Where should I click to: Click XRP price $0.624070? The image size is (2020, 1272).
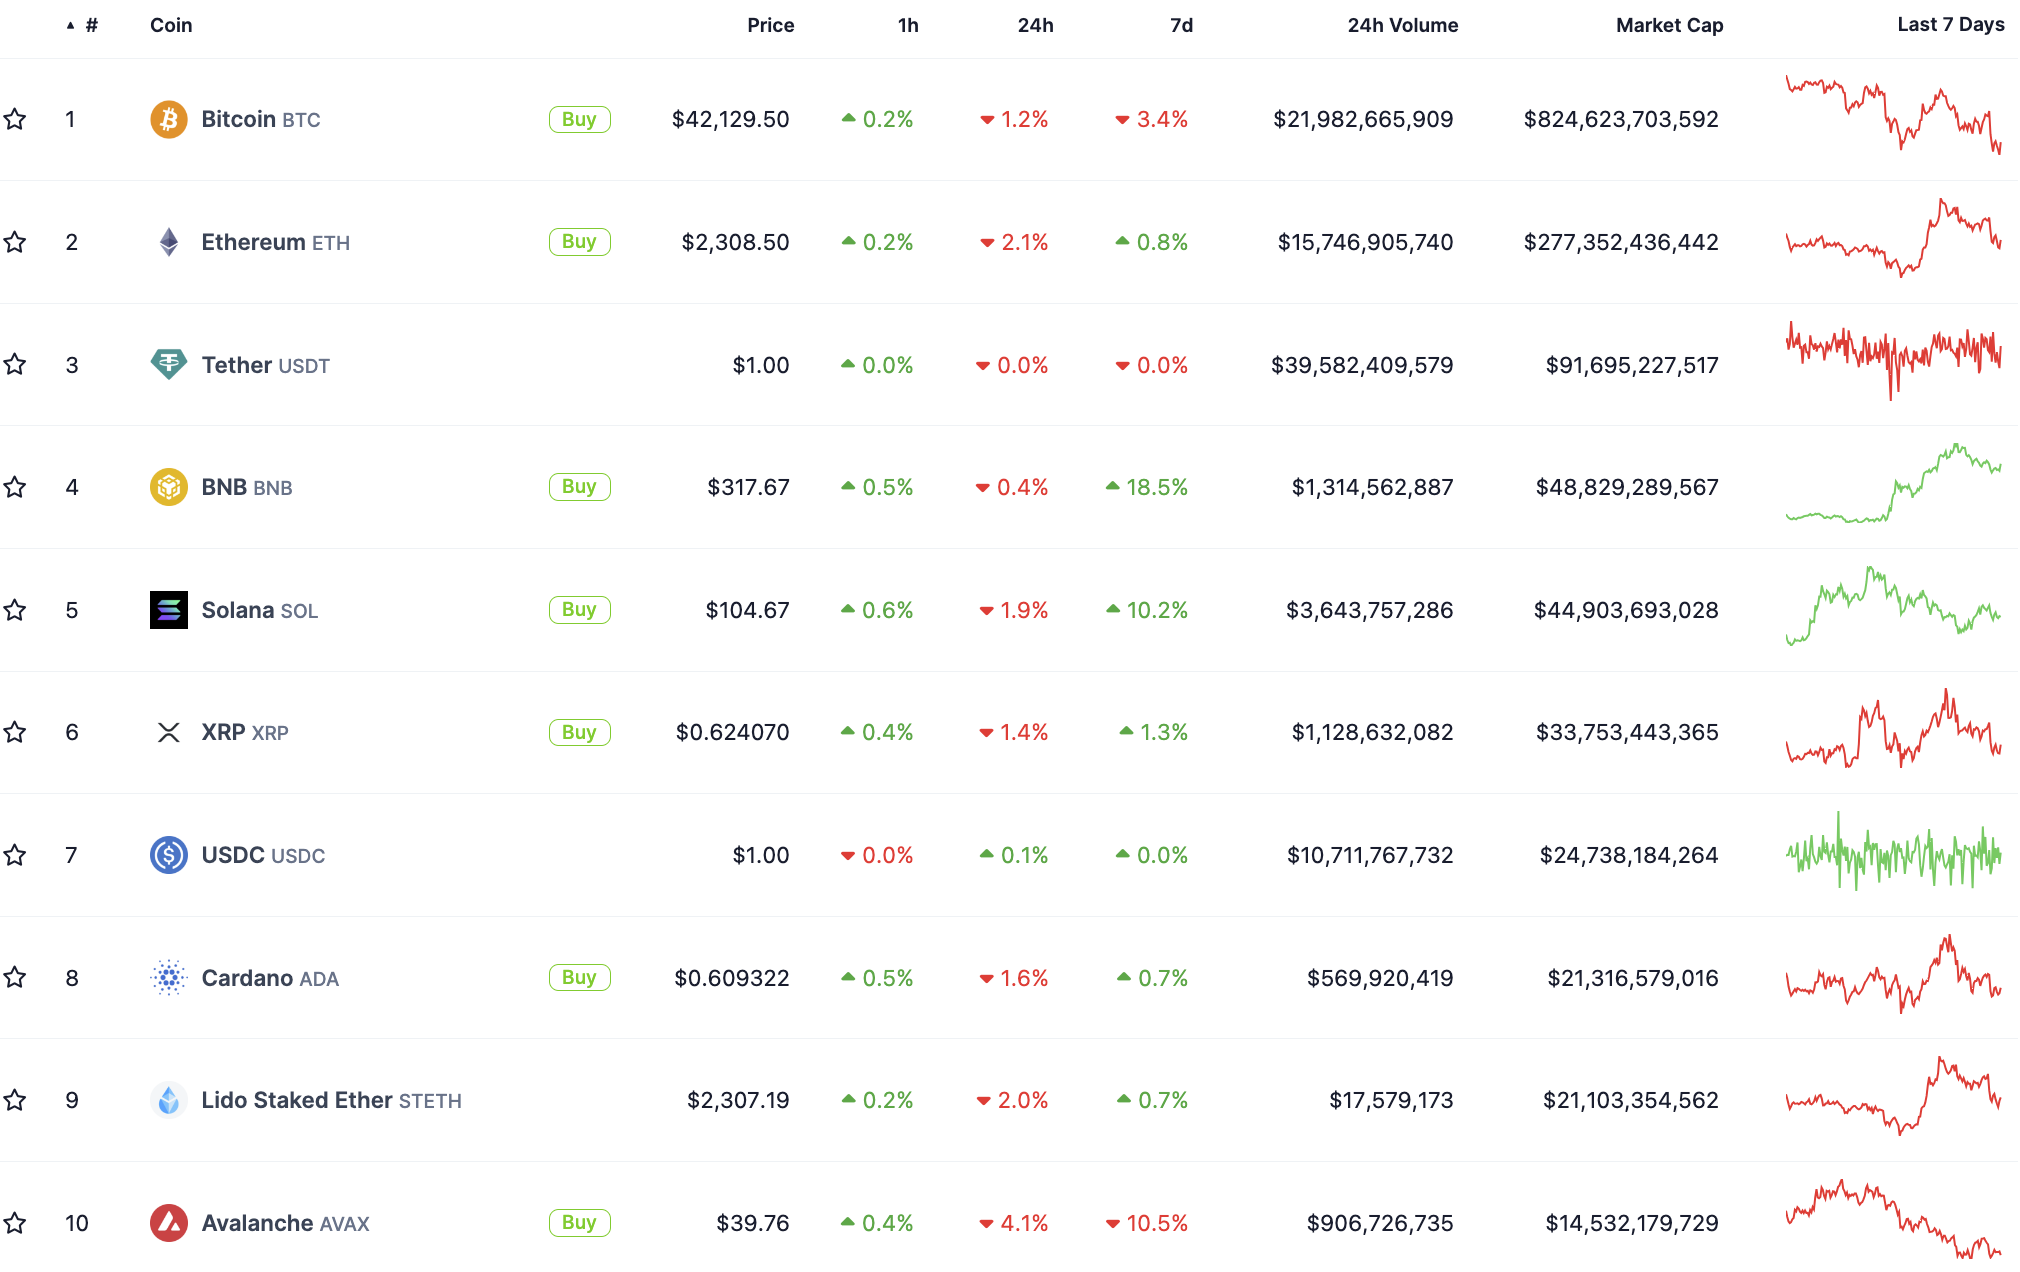[732, 733]
